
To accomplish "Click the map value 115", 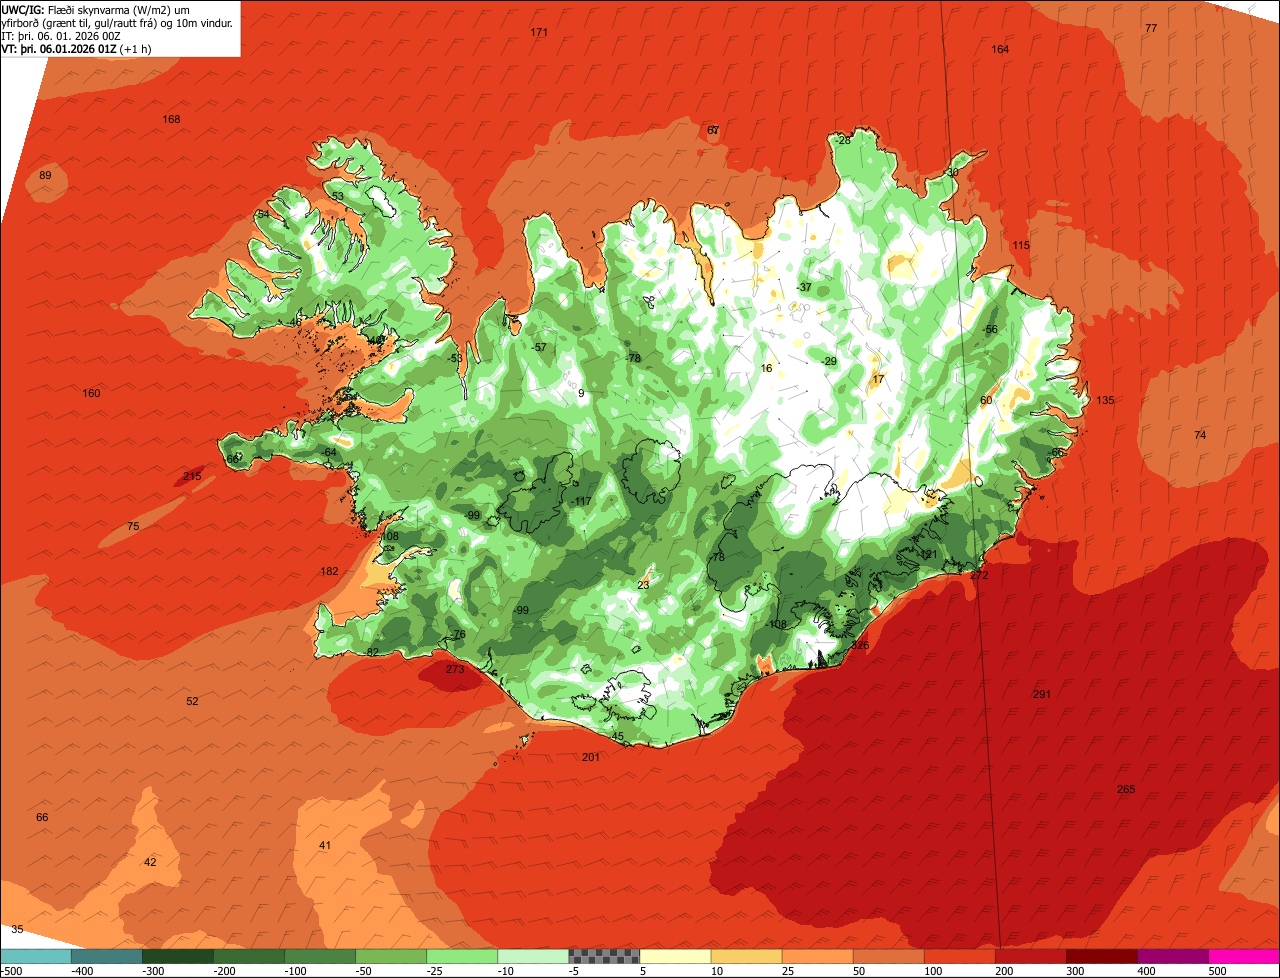I will coord(1020,245).
